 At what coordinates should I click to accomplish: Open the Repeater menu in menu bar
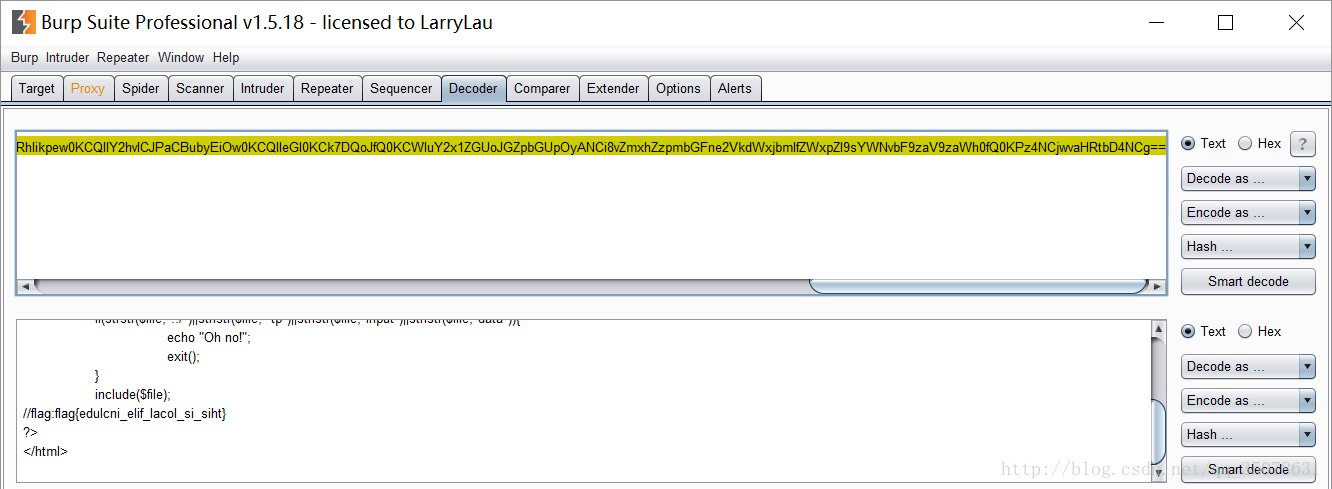pos(123,58)
